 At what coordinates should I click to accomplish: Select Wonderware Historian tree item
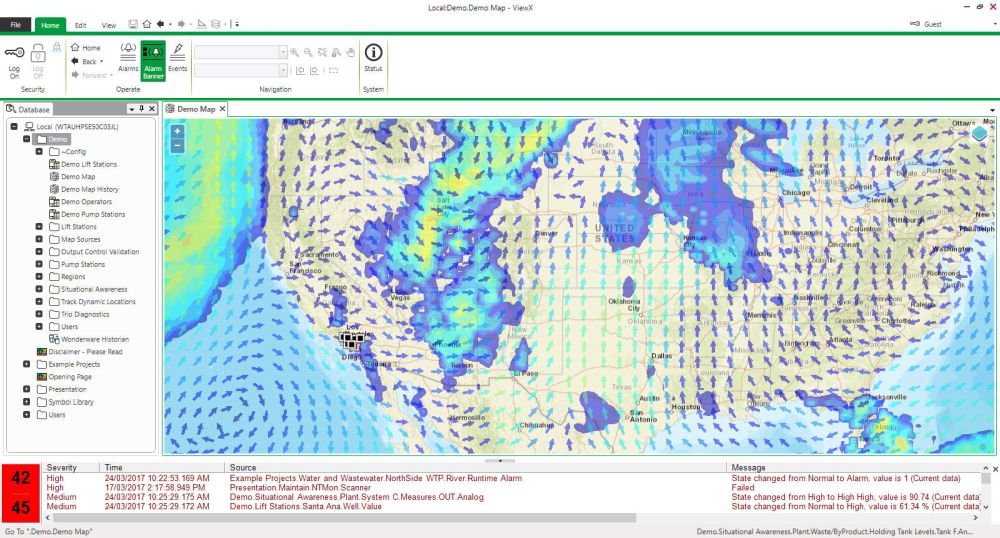(94, 339)
